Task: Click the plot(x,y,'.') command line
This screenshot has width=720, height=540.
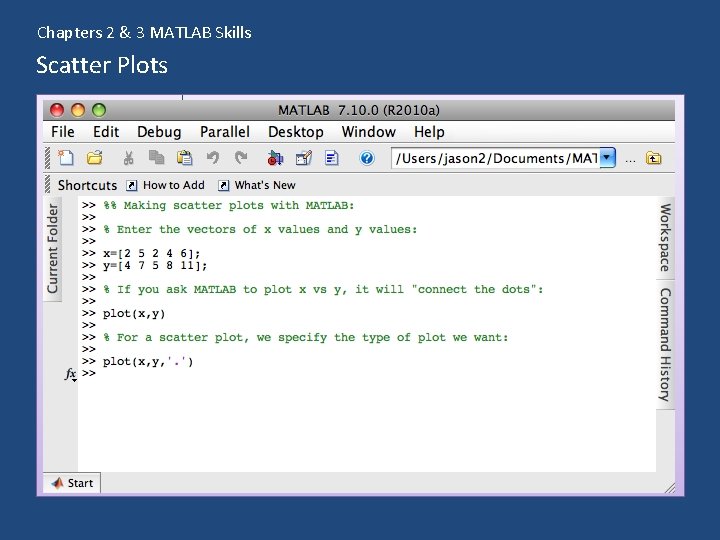Action: tap(148, 361)
